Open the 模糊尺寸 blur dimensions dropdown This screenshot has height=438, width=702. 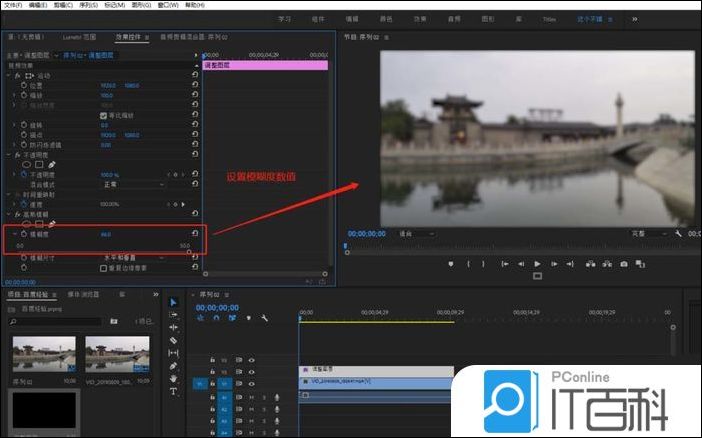pos(125,257)
